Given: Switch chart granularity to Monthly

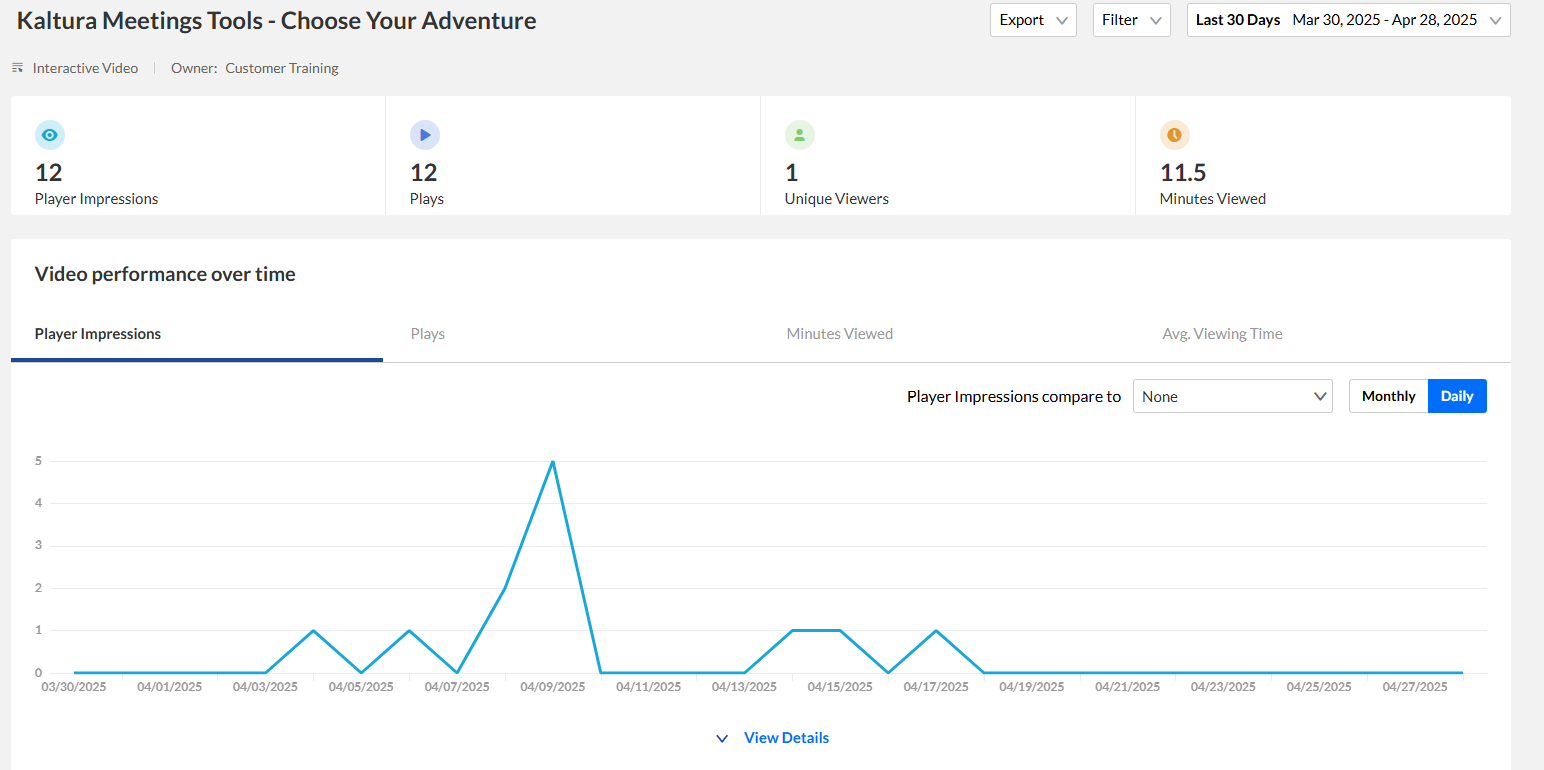Looking at the screenshot, I should click(x=1388, y=396).
